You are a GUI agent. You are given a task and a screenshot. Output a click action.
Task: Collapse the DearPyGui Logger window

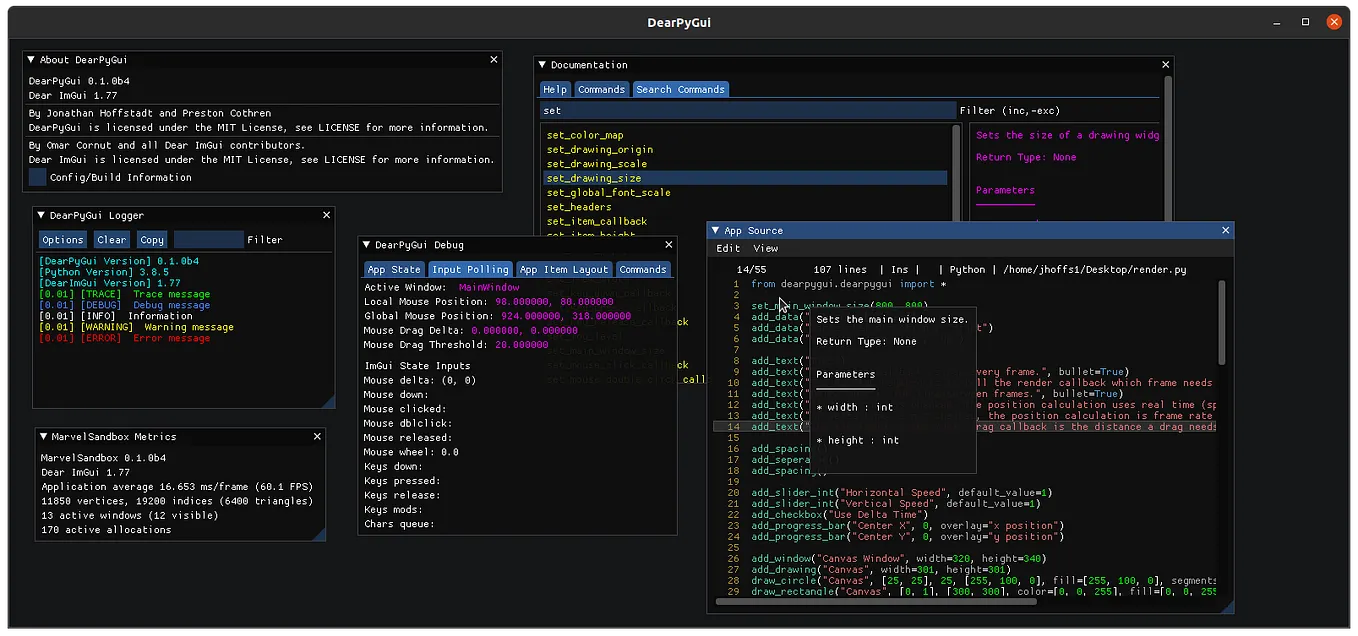pyautogui.click(x=39, y=214)
